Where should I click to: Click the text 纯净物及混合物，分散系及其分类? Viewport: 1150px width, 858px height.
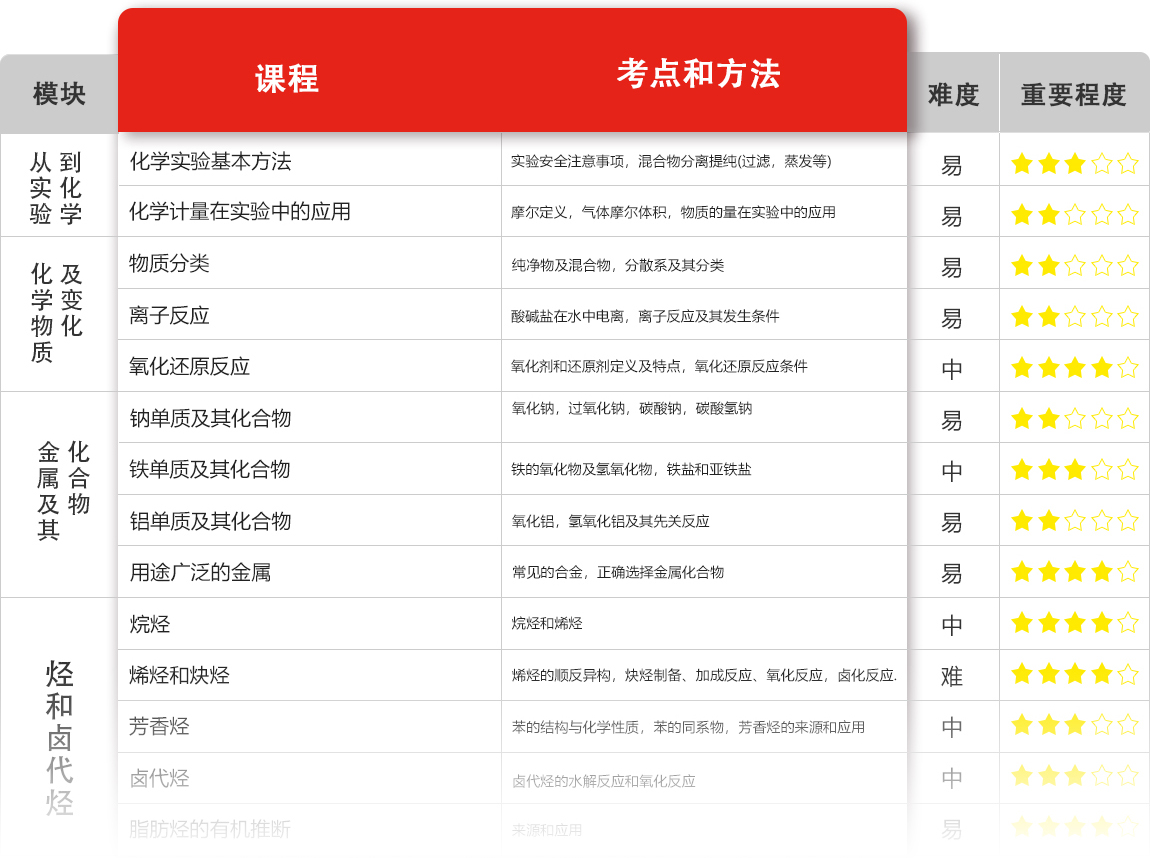618,265
